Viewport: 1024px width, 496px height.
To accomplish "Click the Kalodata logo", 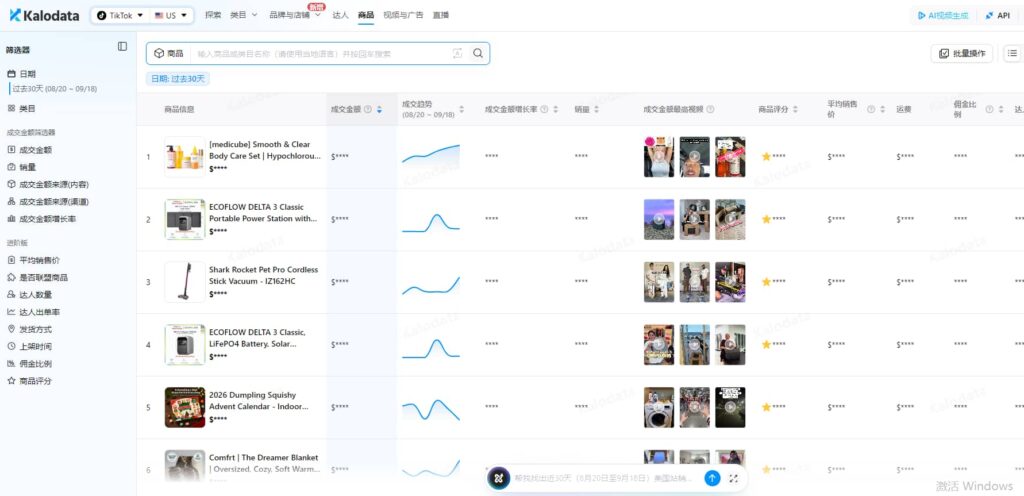I will (x=44, y=15).
